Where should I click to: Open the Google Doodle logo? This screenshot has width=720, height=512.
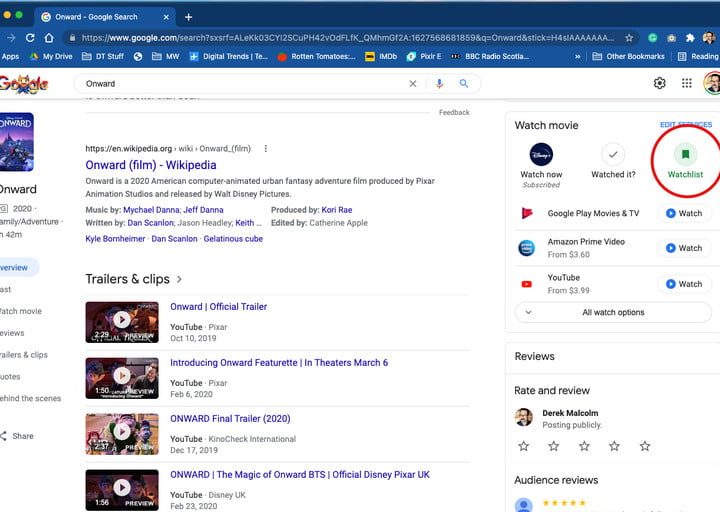(x=23, y=84)
